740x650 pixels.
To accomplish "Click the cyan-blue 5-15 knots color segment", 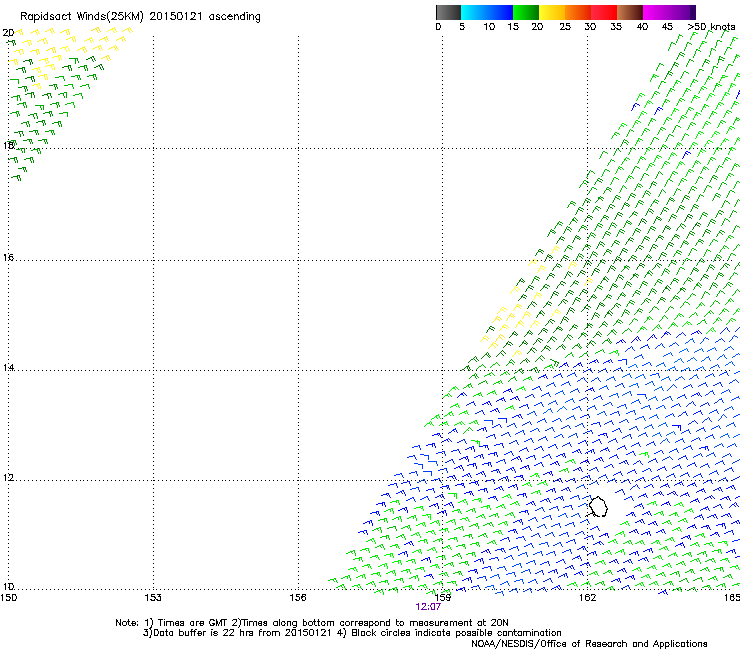I will pyautogui.click(x=487, y=12).
